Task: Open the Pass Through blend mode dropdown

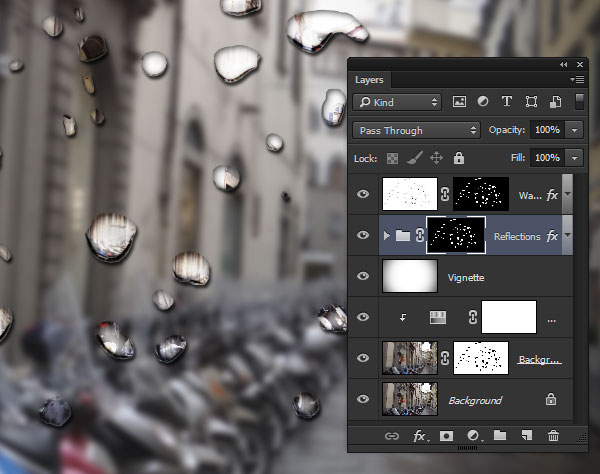Action: (x=416, y=130)
